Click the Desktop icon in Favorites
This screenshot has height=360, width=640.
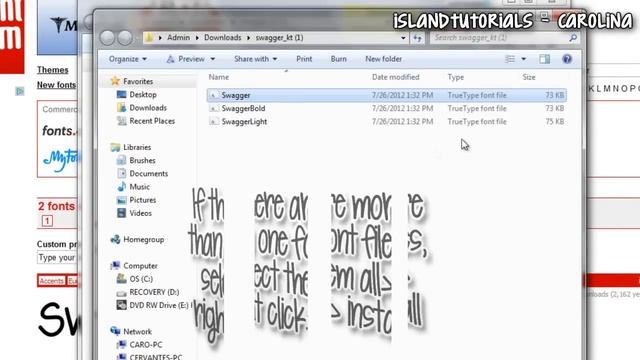pyautogui.click(x=121, y=94)
